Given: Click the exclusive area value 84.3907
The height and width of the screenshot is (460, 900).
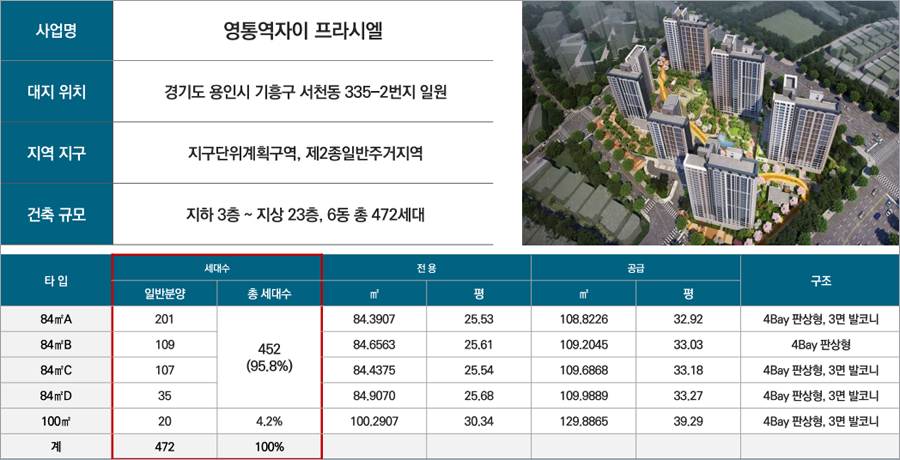Looking at the screenshot, I should tap(374, 319).
